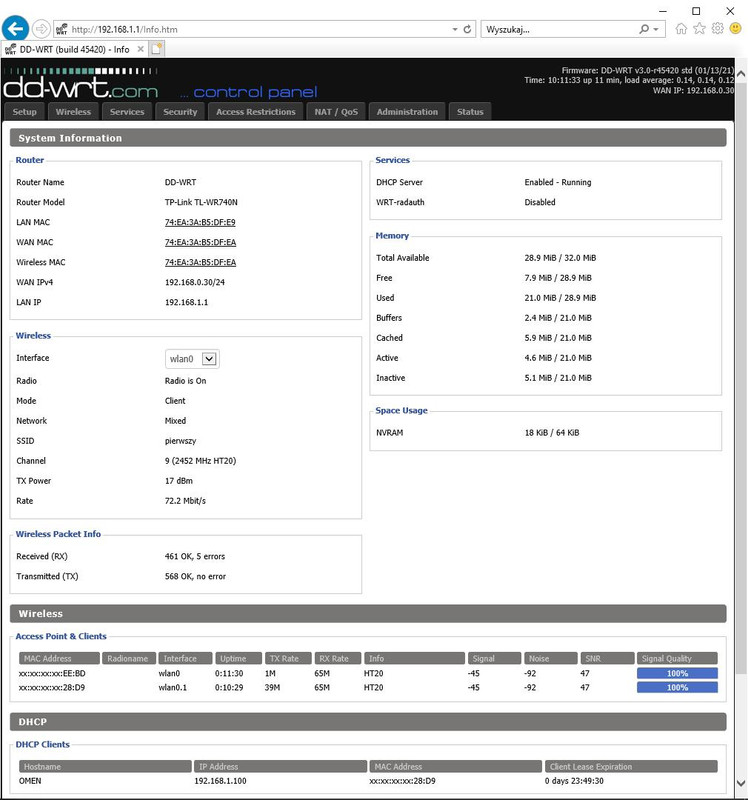This screenshot has width=748, height=800.
Task: Open Favorites star icon
Action: click(x=699, y=29)
